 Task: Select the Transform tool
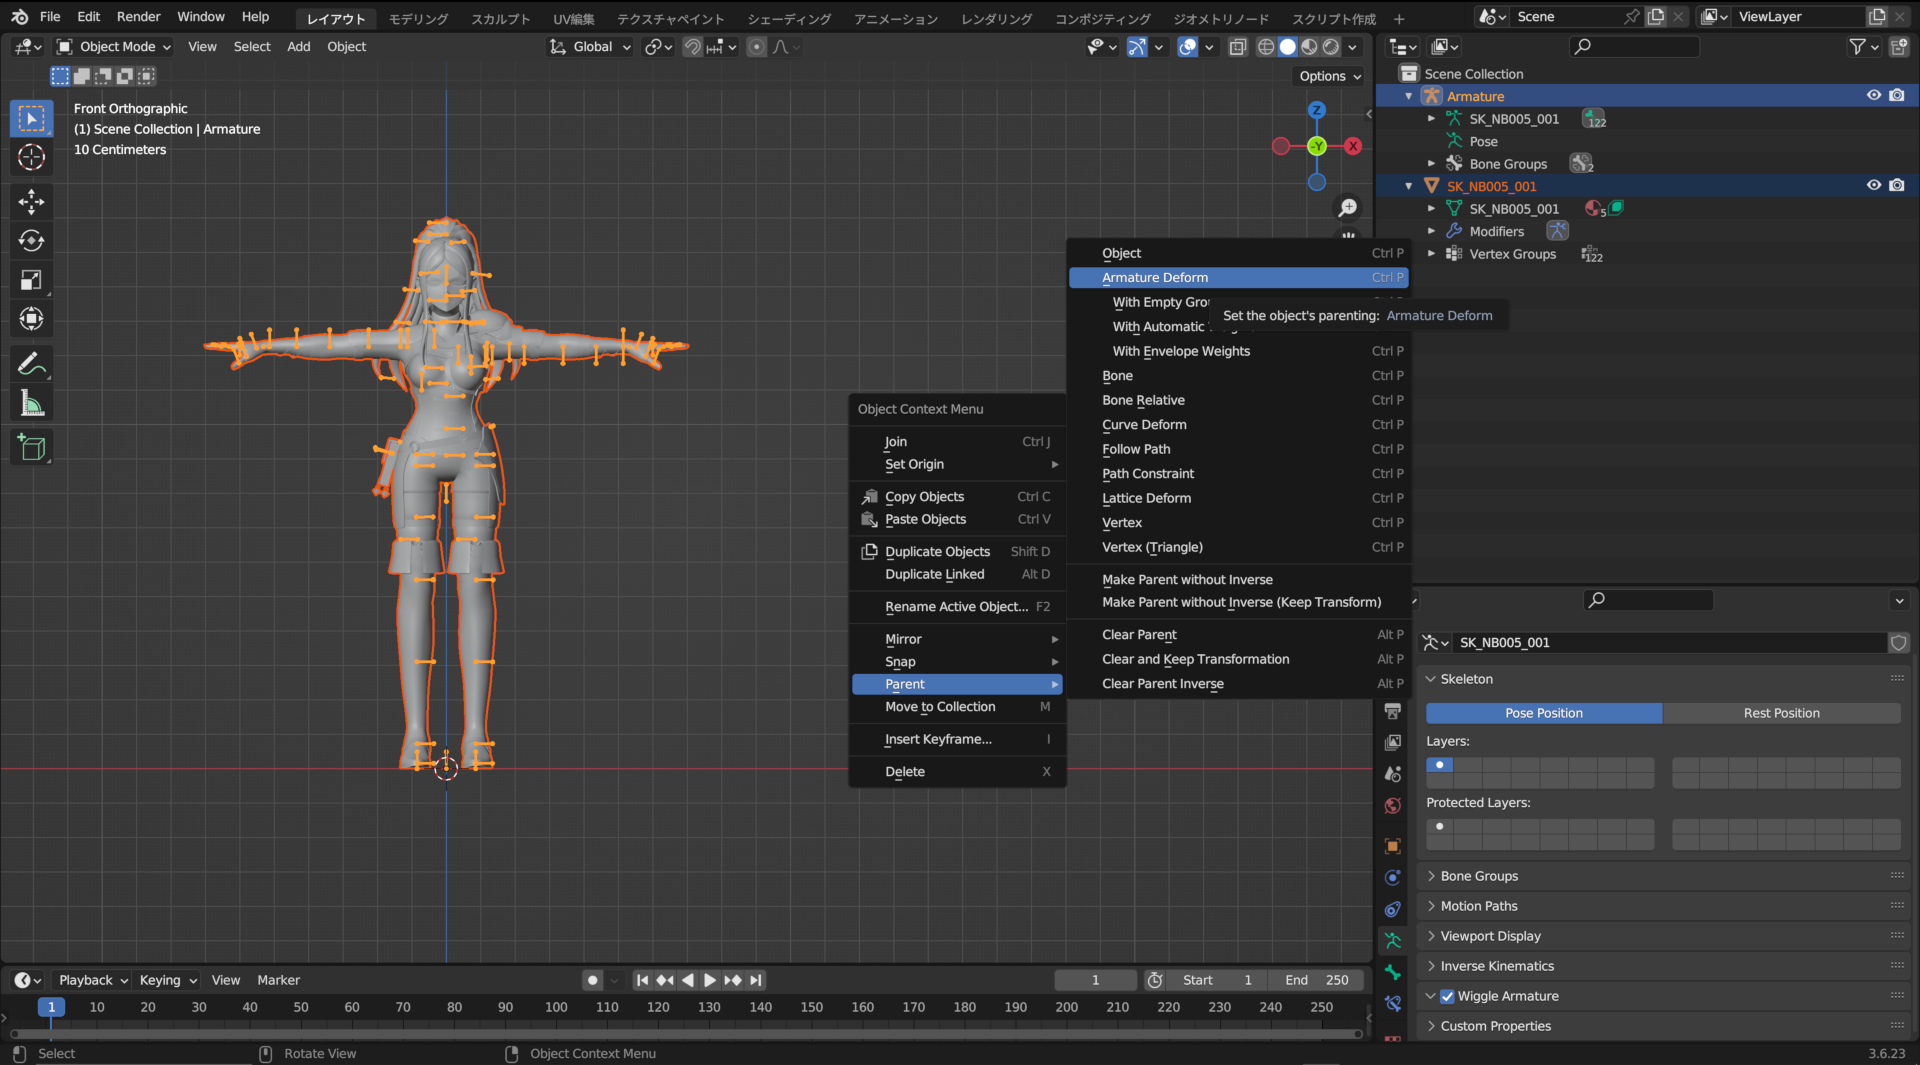click(x=31, y=319)
